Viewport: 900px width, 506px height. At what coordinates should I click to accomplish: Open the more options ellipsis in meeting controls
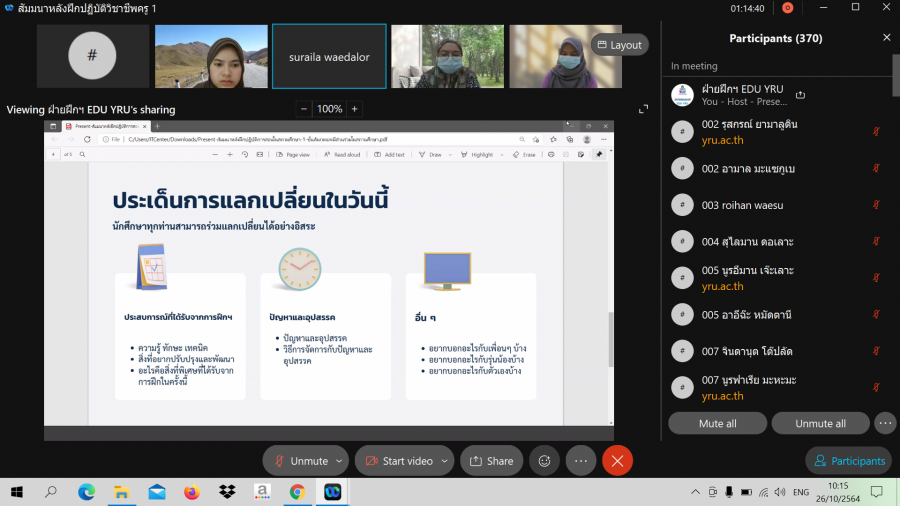point(581,461)
